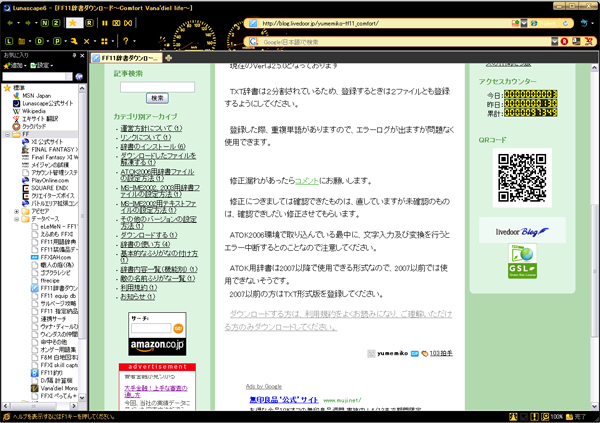Image resolution: width=600 pixels, height=423 pixels.
Task: Click the GSL green license badge
Action: pos(522,261)
